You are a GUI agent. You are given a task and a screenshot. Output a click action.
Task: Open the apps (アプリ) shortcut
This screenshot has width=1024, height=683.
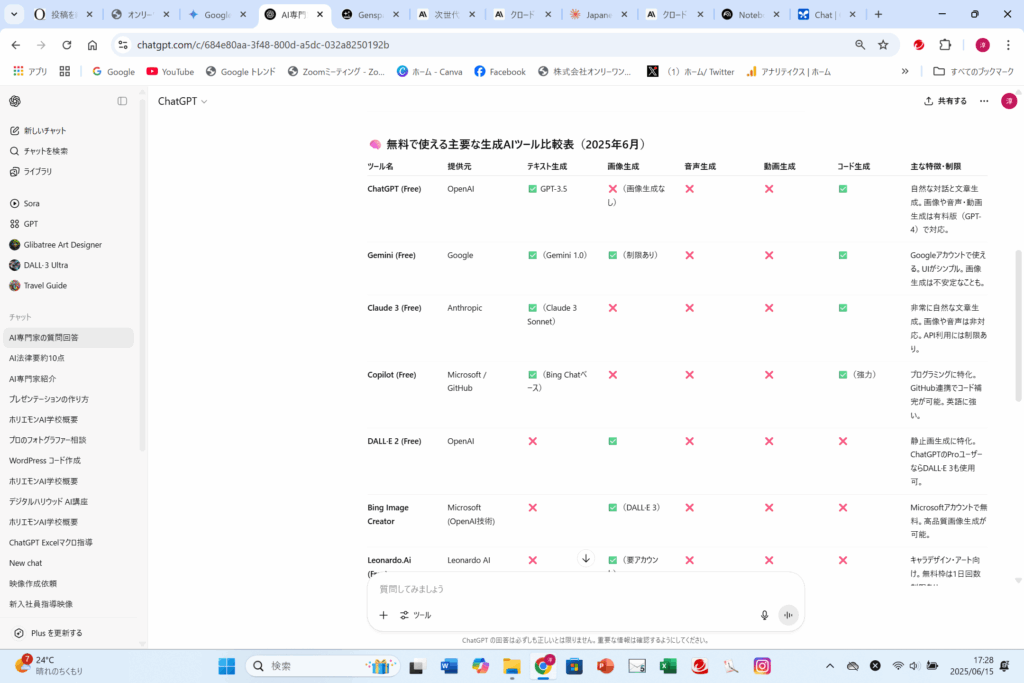(x=30, y=72)
